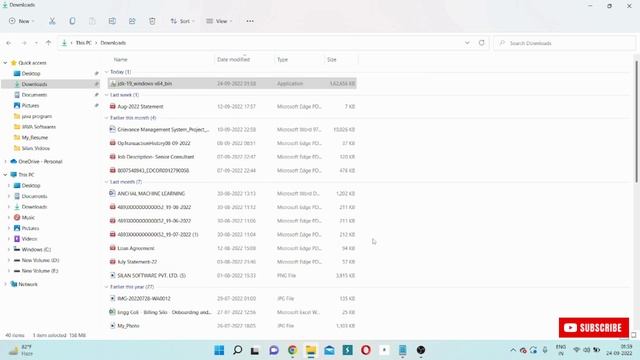Open Opera browser from the taskbar
Image resolution: width=640 pixels, height=360 pixels.
coord(366,350)
